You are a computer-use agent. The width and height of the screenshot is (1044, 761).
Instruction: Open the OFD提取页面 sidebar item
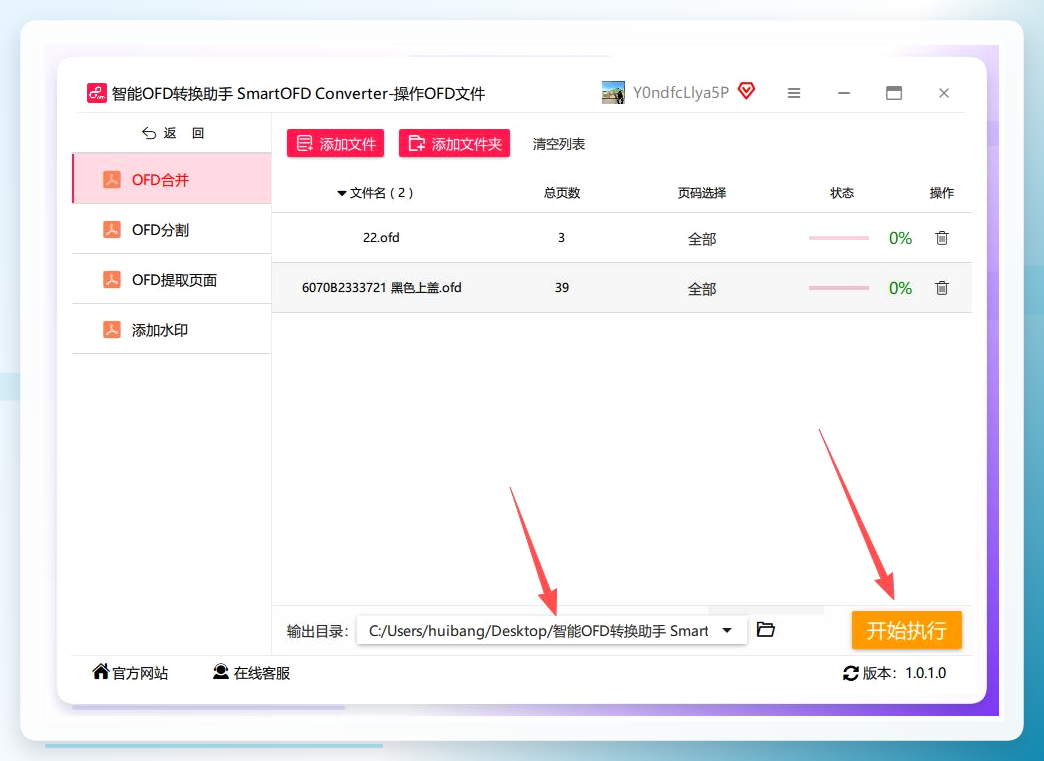click(x=172, y=280)
